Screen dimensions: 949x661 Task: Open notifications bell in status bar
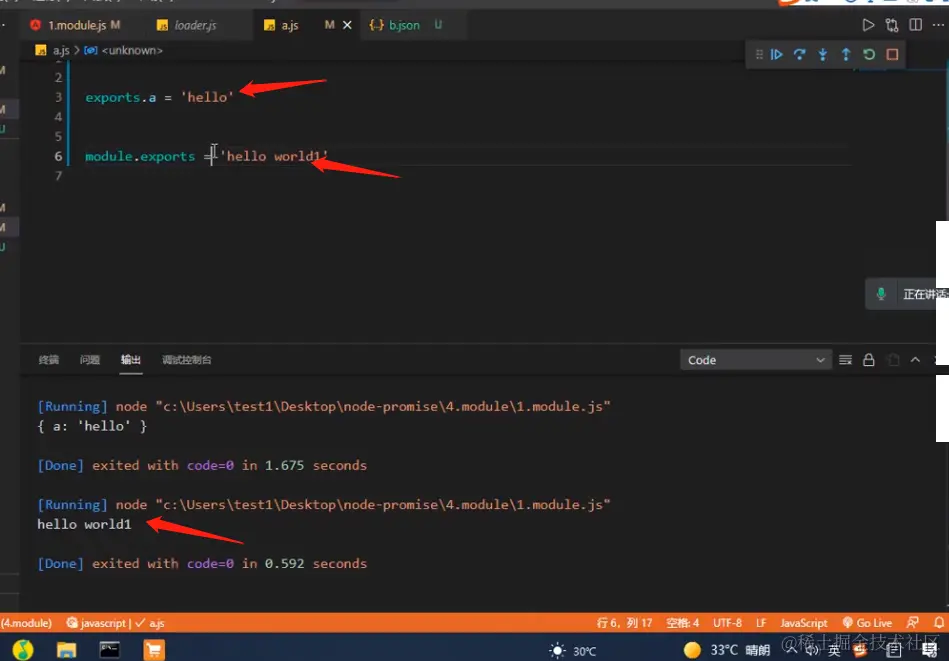[939, 623]
